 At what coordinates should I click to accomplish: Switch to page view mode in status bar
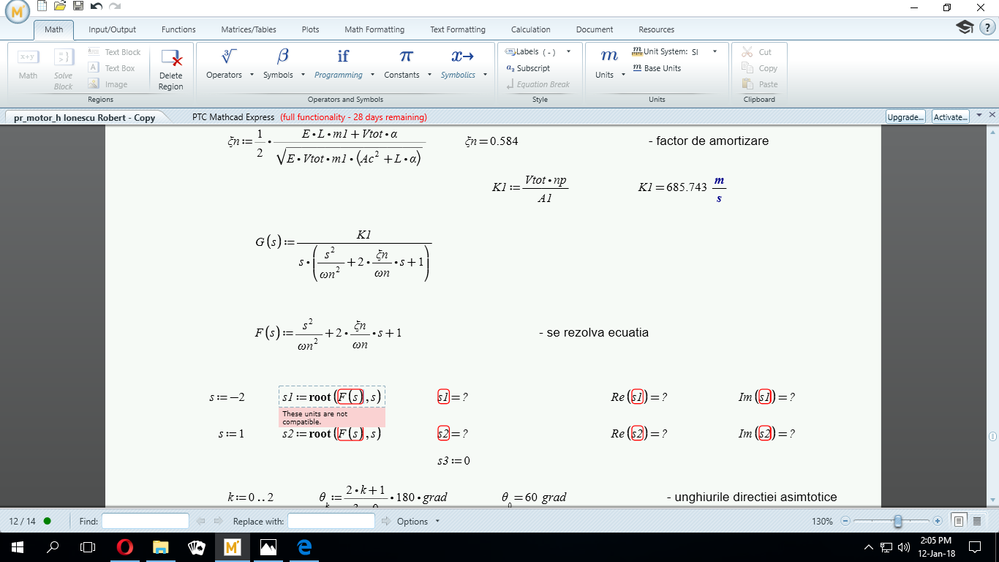[958, 521]
